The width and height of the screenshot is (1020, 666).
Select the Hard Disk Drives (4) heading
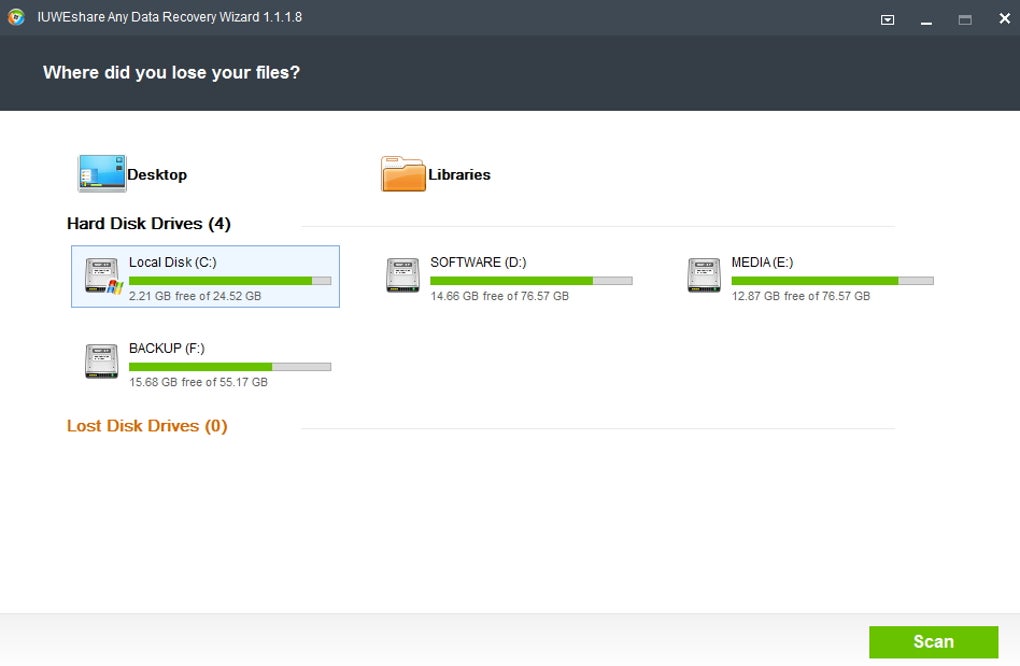click(x=149, y=224)
